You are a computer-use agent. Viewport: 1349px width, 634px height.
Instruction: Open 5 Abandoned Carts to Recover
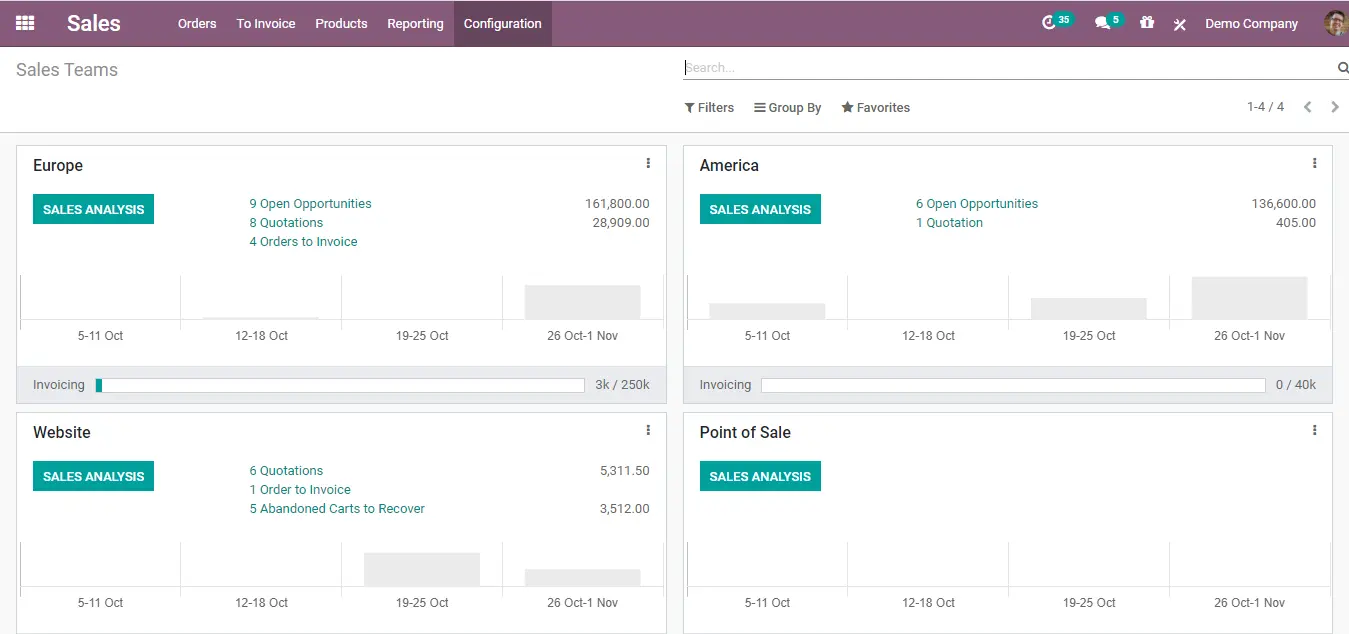click(x=337, y=508)
